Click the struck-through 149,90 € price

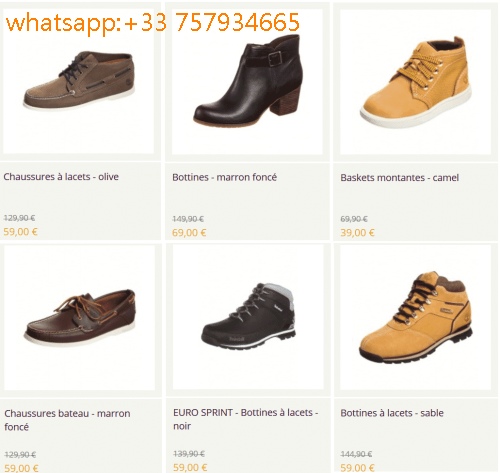point(188,219)
